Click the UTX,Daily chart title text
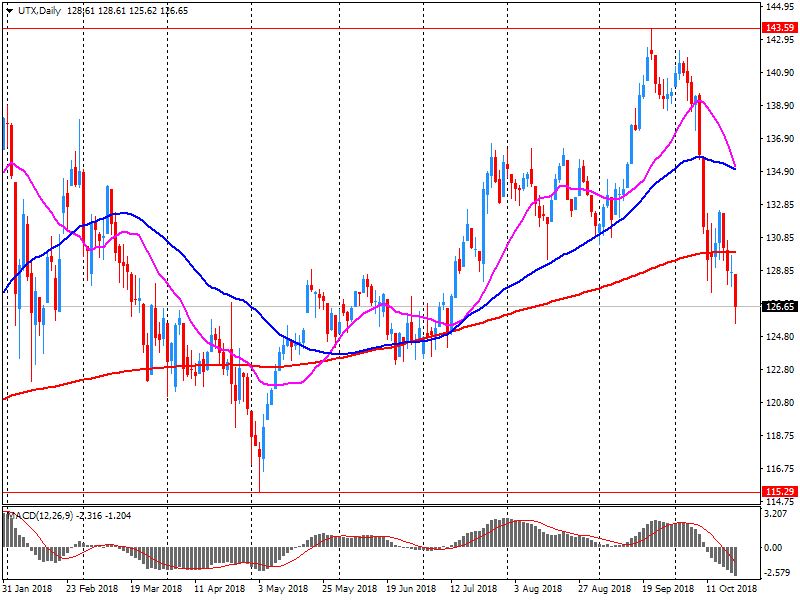 coord(39,11)
